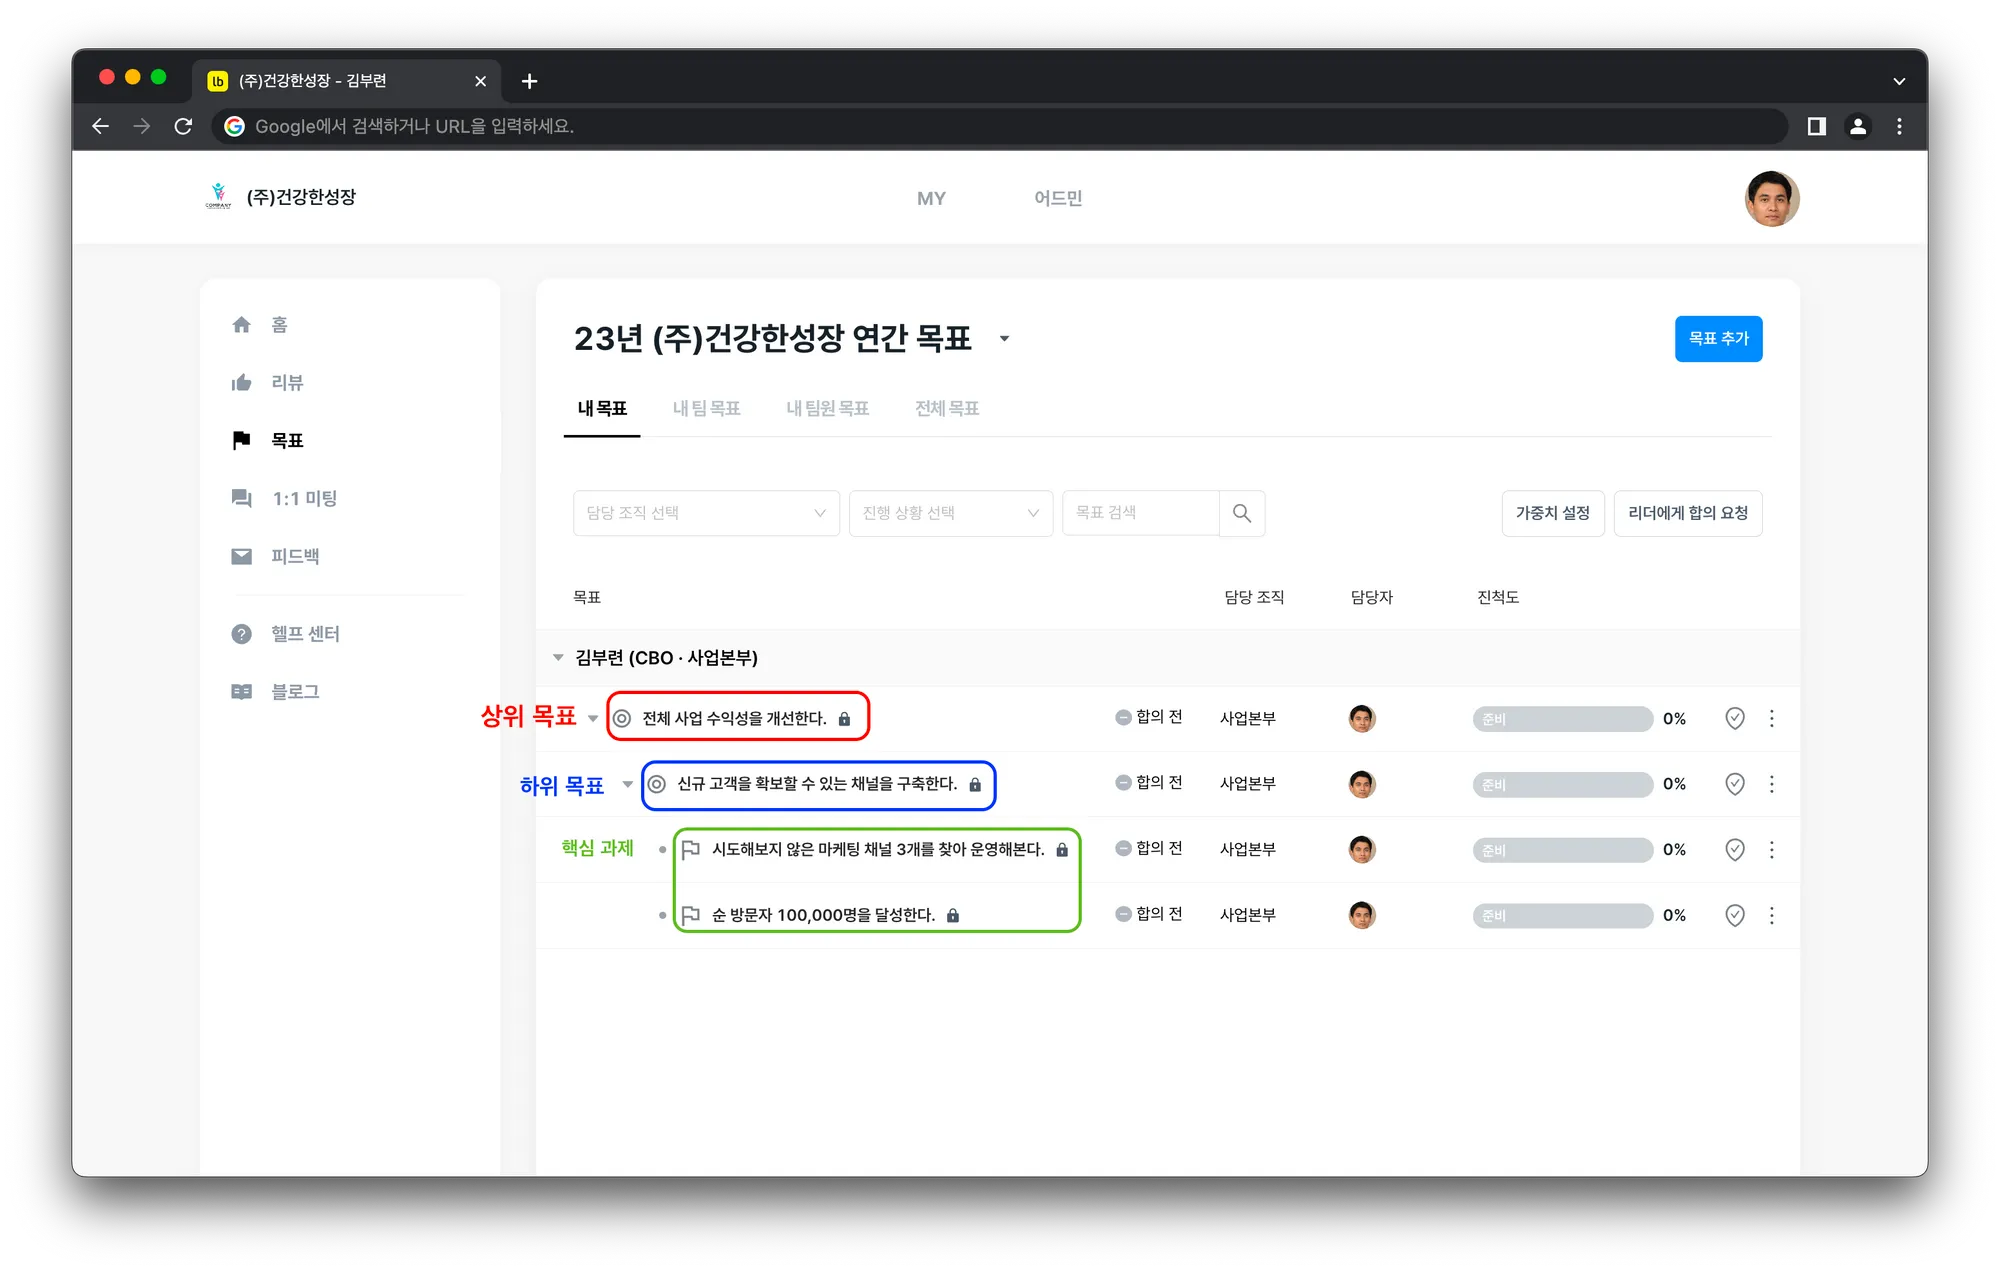Toggle check-in shield for 시도해보지 않은 마케팅 row
Image resolution: width=2000 pixels, height=1272 pixels.
[1735, 850]
